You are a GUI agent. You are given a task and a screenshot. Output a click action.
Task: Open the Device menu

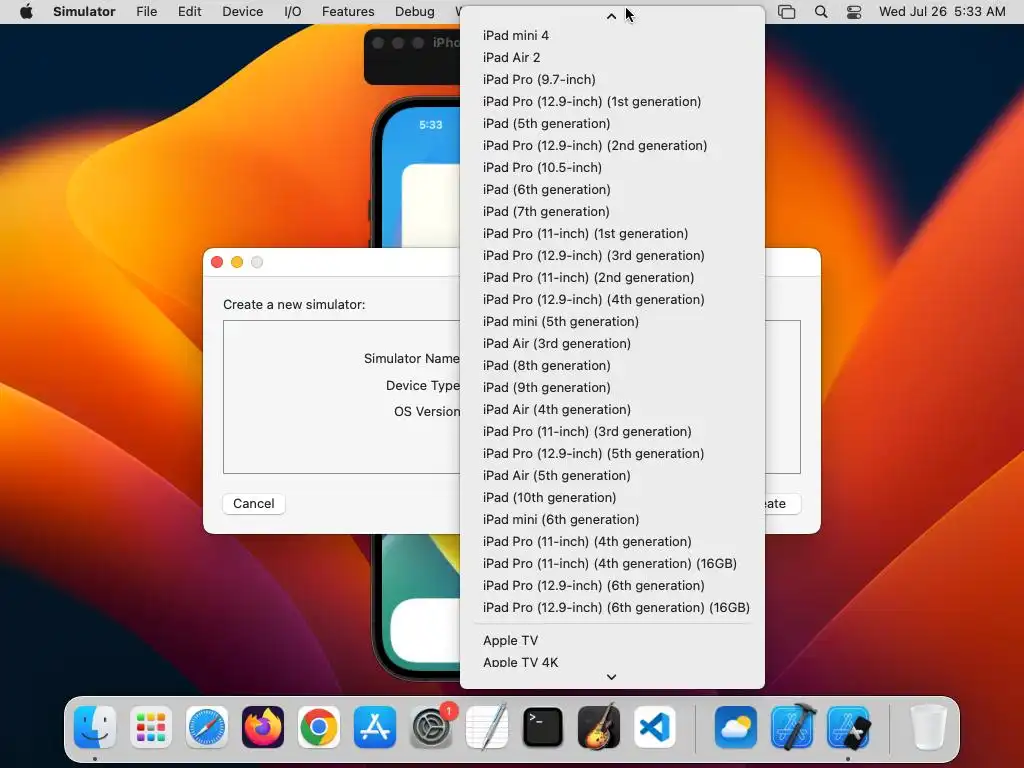click(242, 12)
